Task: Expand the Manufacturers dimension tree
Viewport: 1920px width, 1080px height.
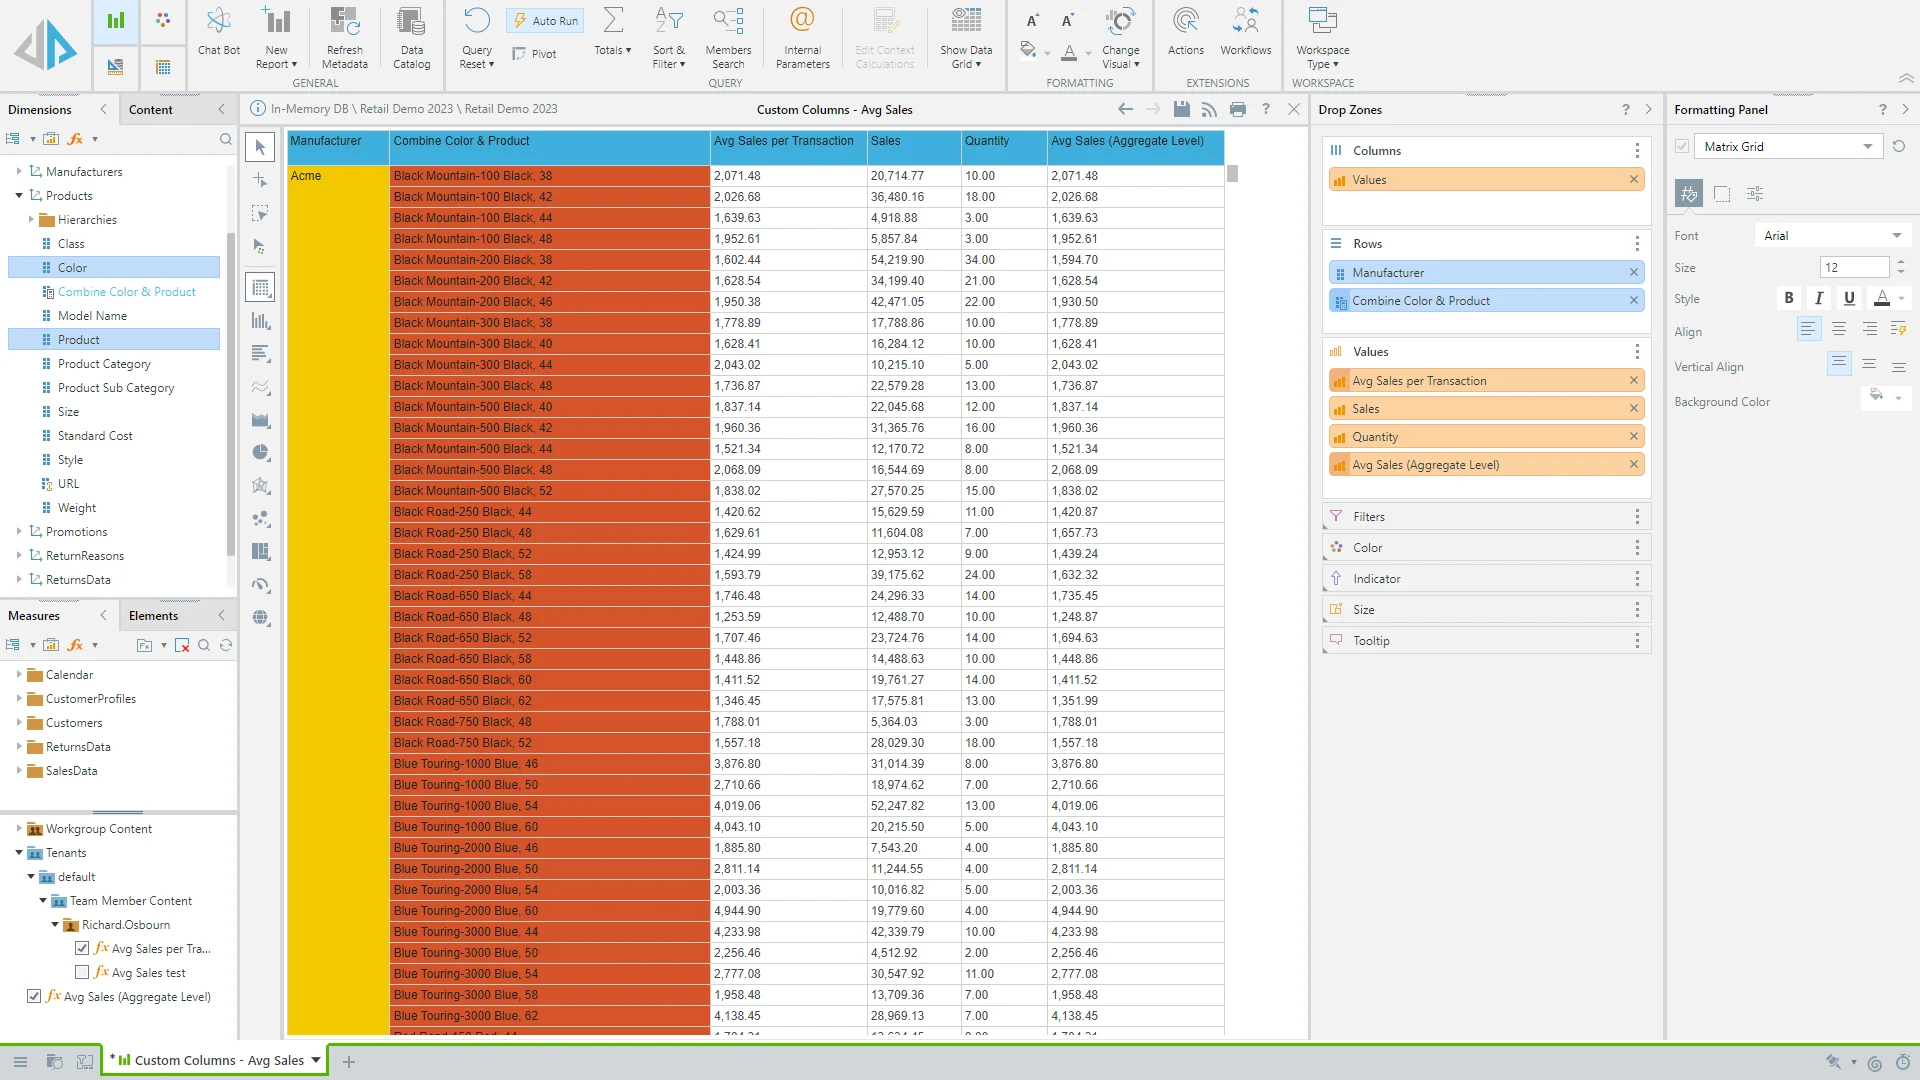Action: coord(19,172)
